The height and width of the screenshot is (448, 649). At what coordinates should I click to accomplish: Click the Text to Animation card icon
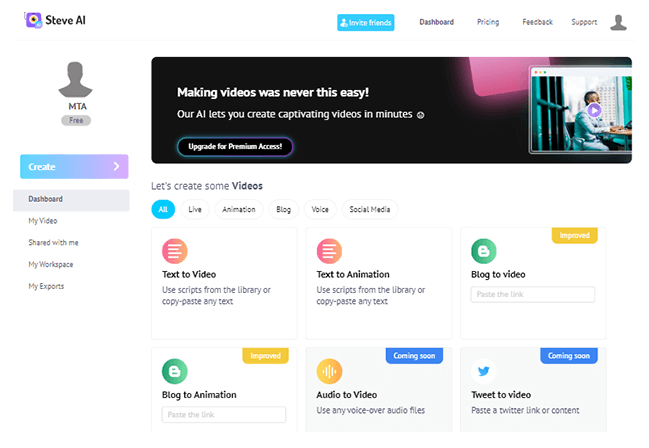329,251
